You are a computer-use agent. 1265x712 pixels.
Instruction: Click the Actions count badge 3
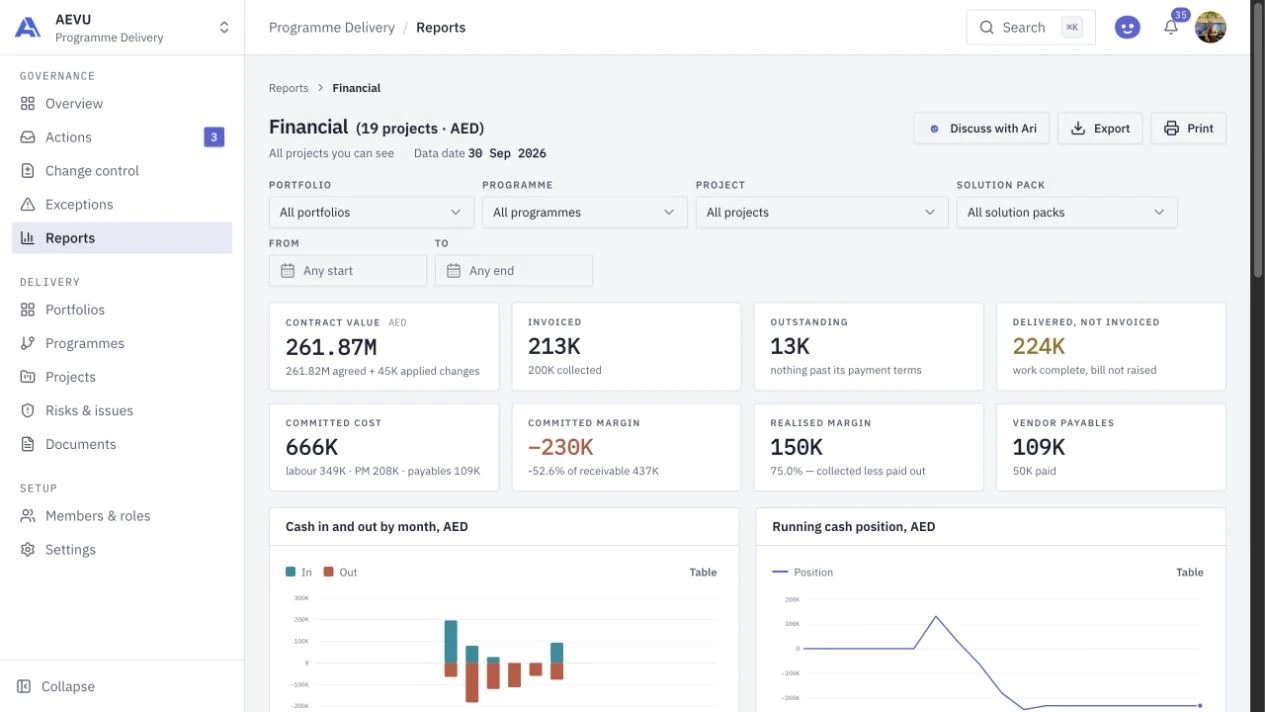point(214,137)
